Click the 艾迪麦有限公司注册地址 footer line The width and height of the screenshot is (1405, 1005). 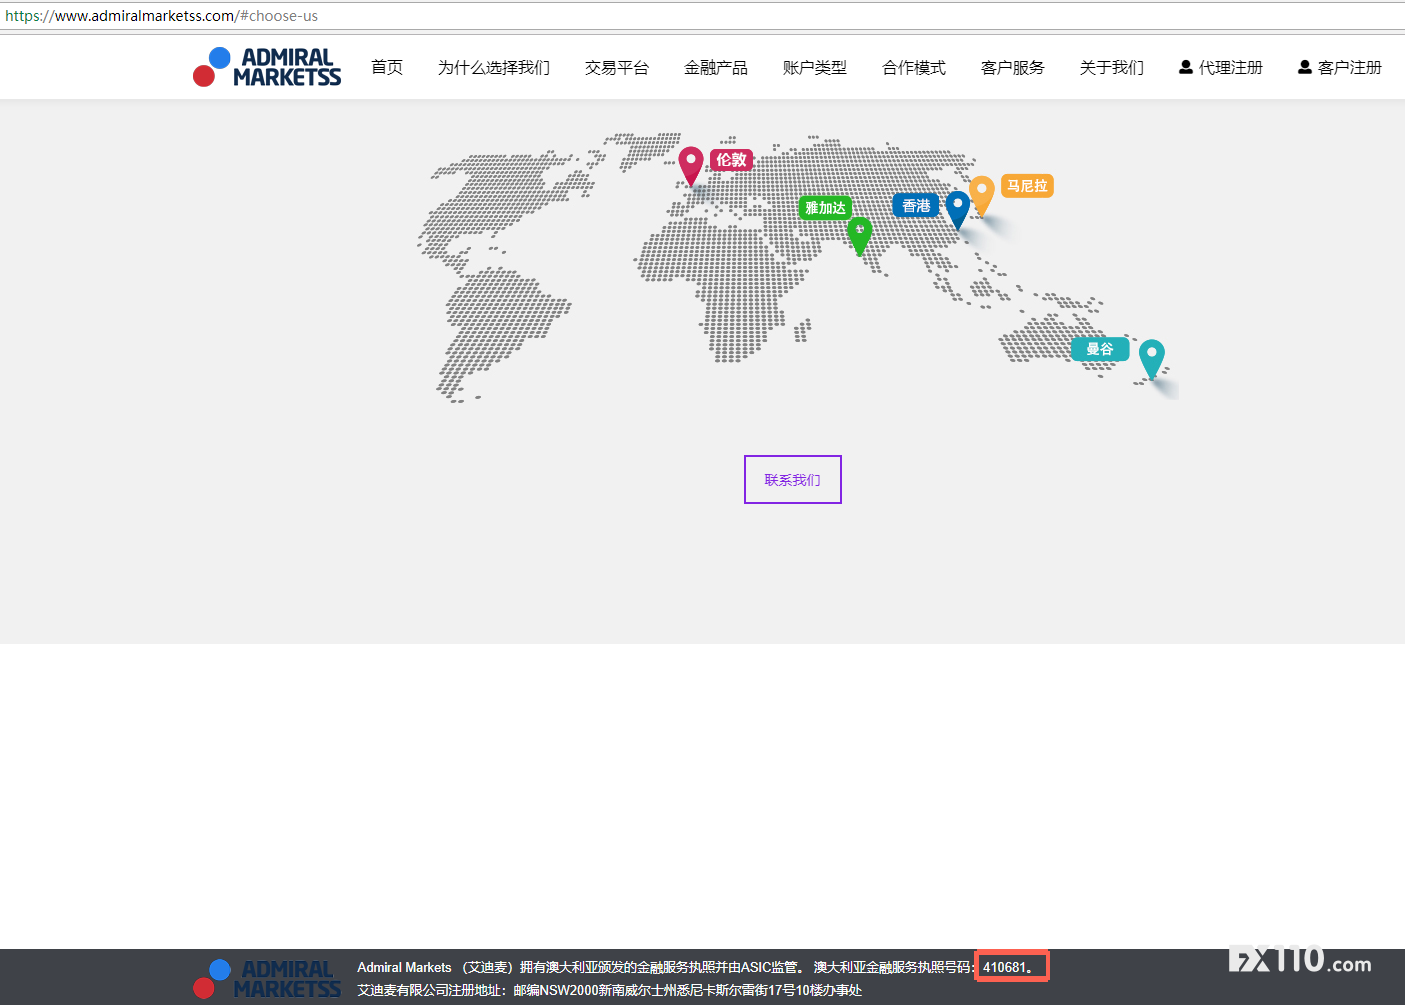[x=610, y=990]
